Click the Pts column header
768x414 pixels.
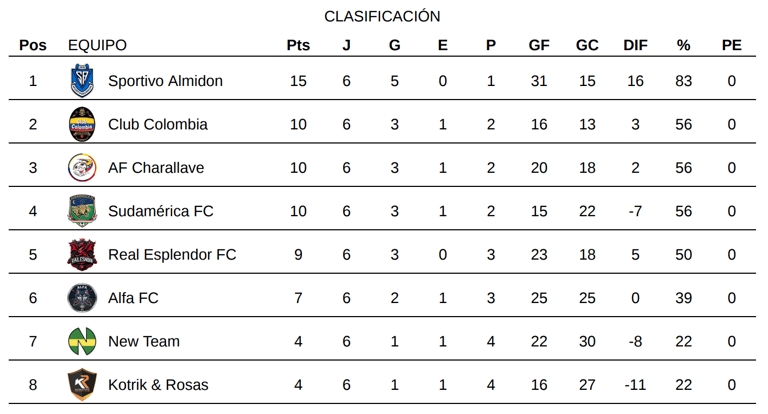(298, 45)
